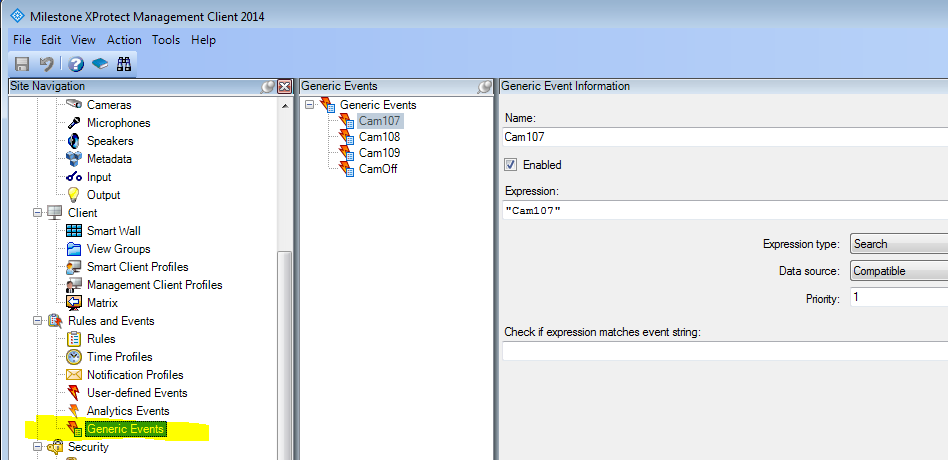The height and width of the screenshot is (460, 948).
Task: Collapse the Security tree node
Action: tap(37, 447)
